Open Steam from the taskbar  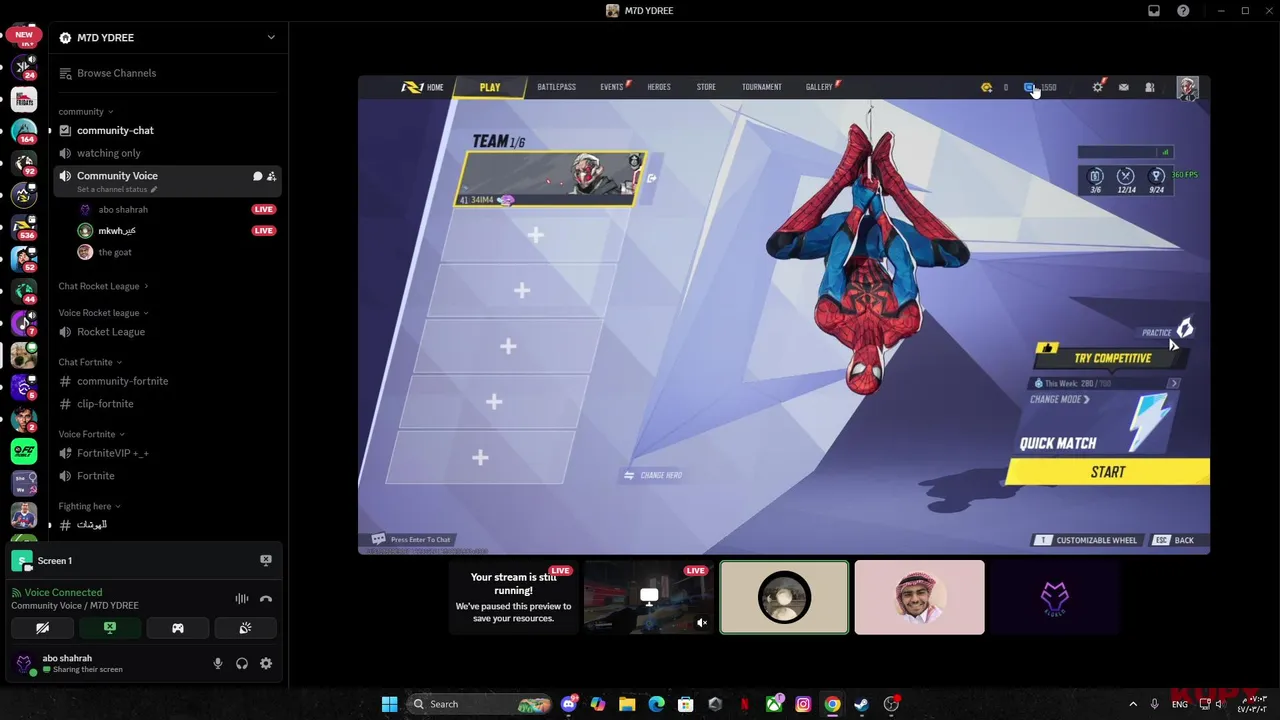tap(861, 704)
